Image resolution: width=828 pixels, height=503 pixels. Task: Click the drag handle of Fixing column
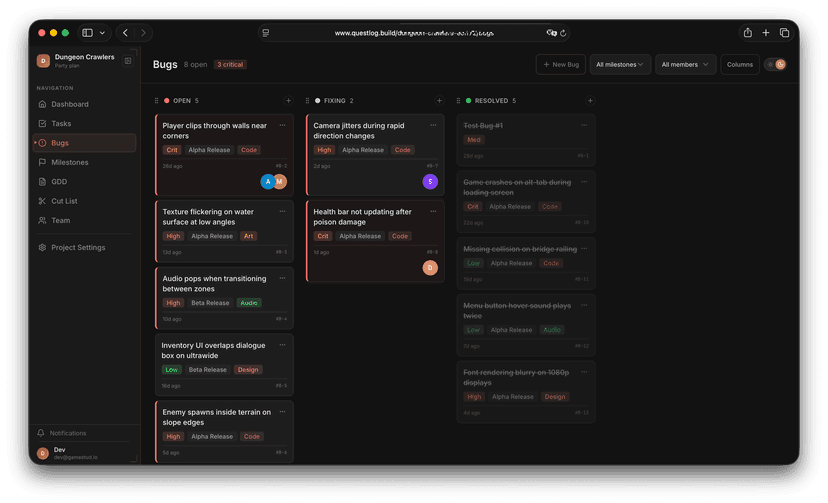(307, 101)
